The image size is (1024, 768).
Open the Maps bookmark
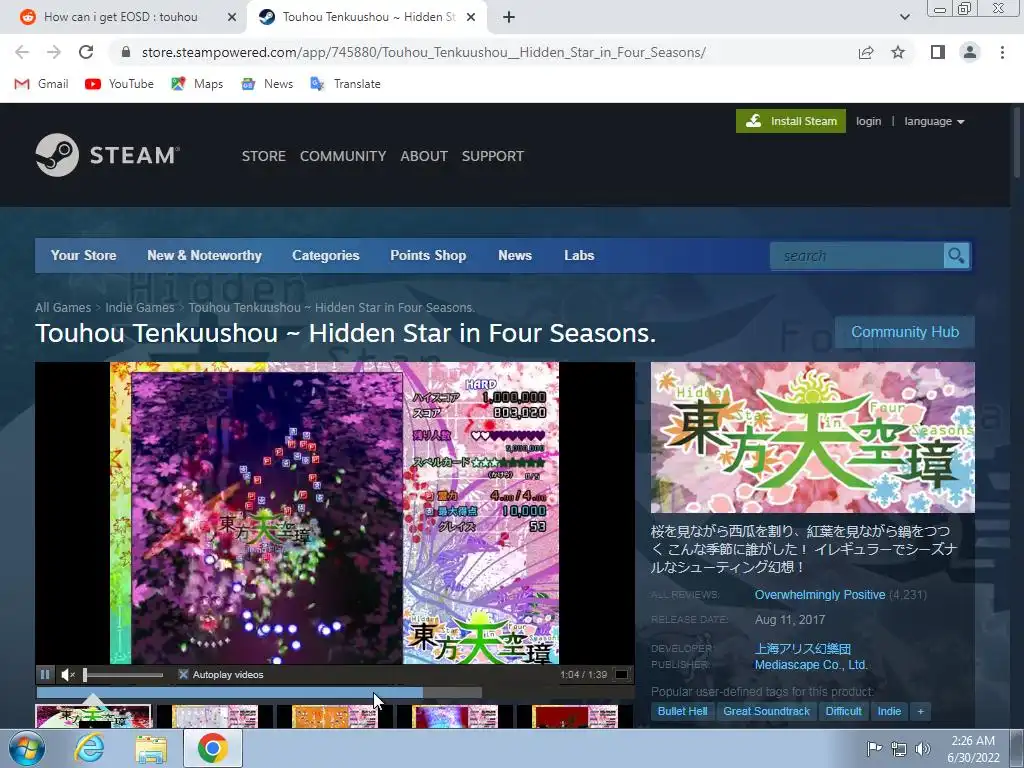click(x=197, y=84)
